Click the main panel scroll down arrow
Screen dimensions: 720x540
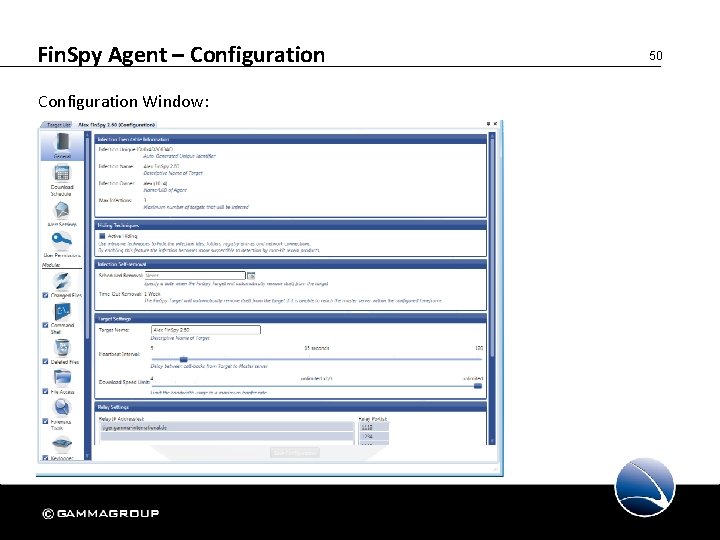coord(492,441)
